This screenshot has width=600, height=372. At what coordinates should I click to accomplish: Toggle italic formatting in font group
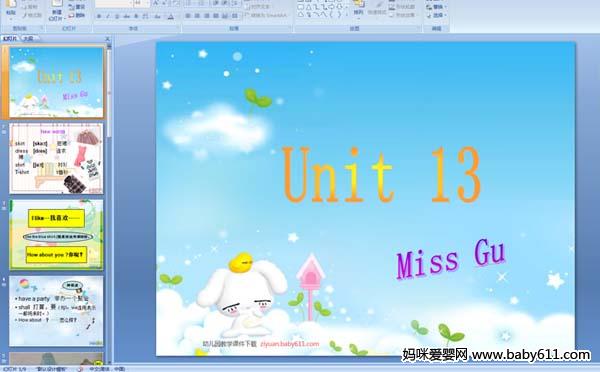(108, 16)
